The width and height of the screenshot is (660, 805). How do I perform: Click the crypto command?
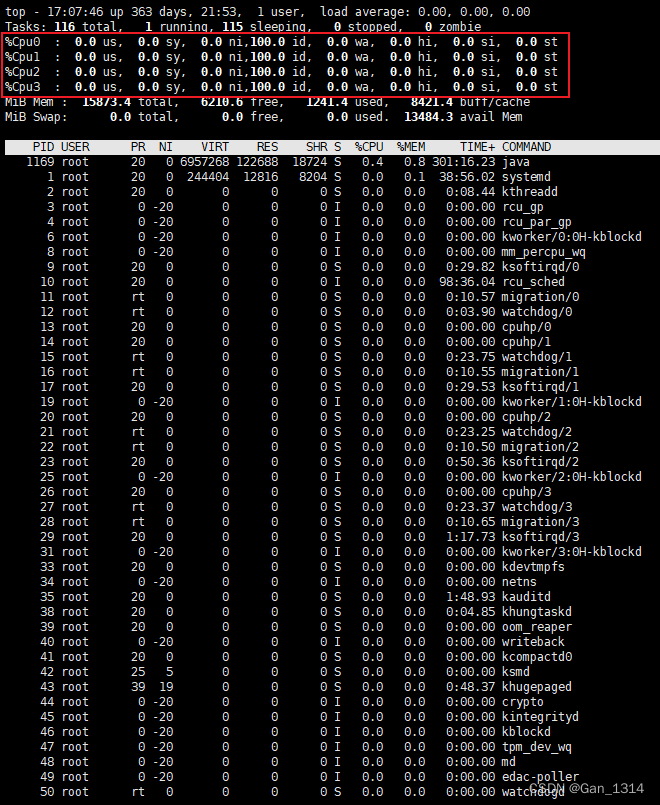click(x=522, y=702)
